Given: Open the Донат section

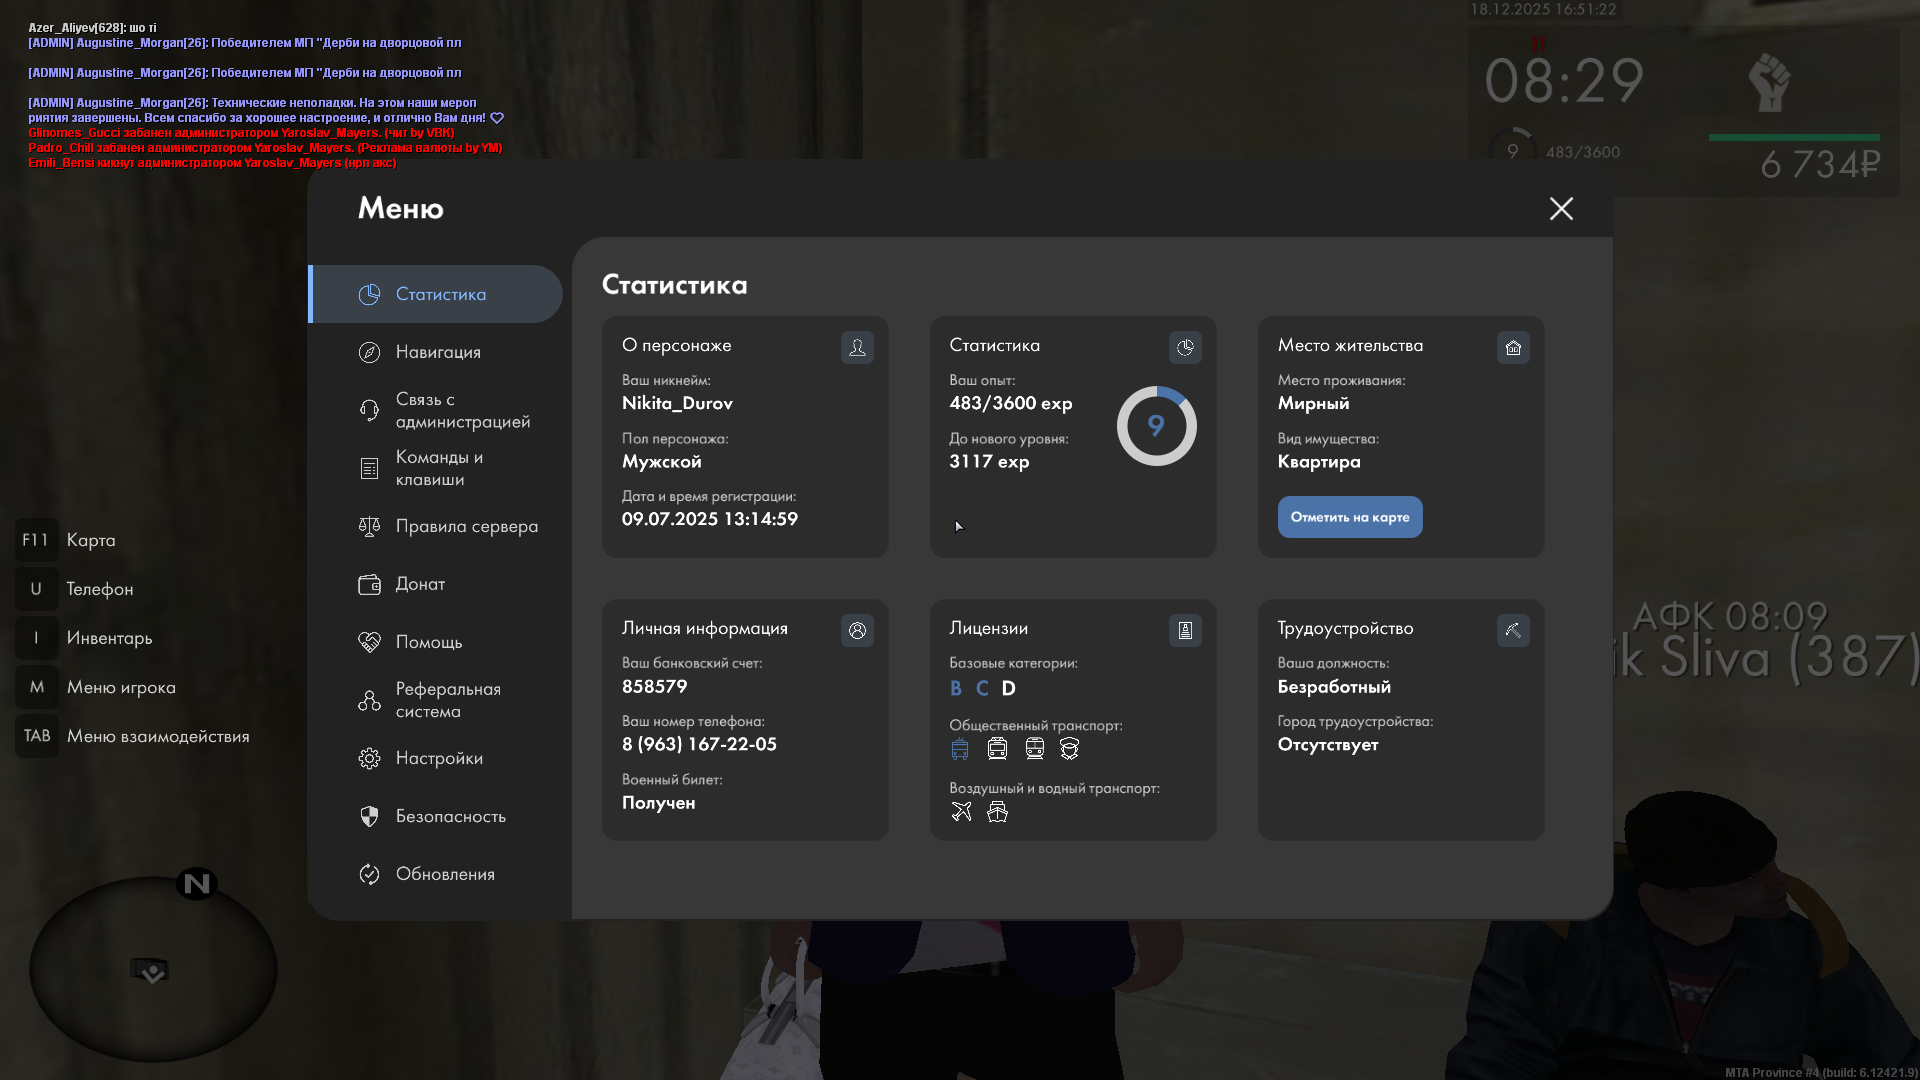Looking at the screenshot, I should pyautogui.click(x=419, y=584).
